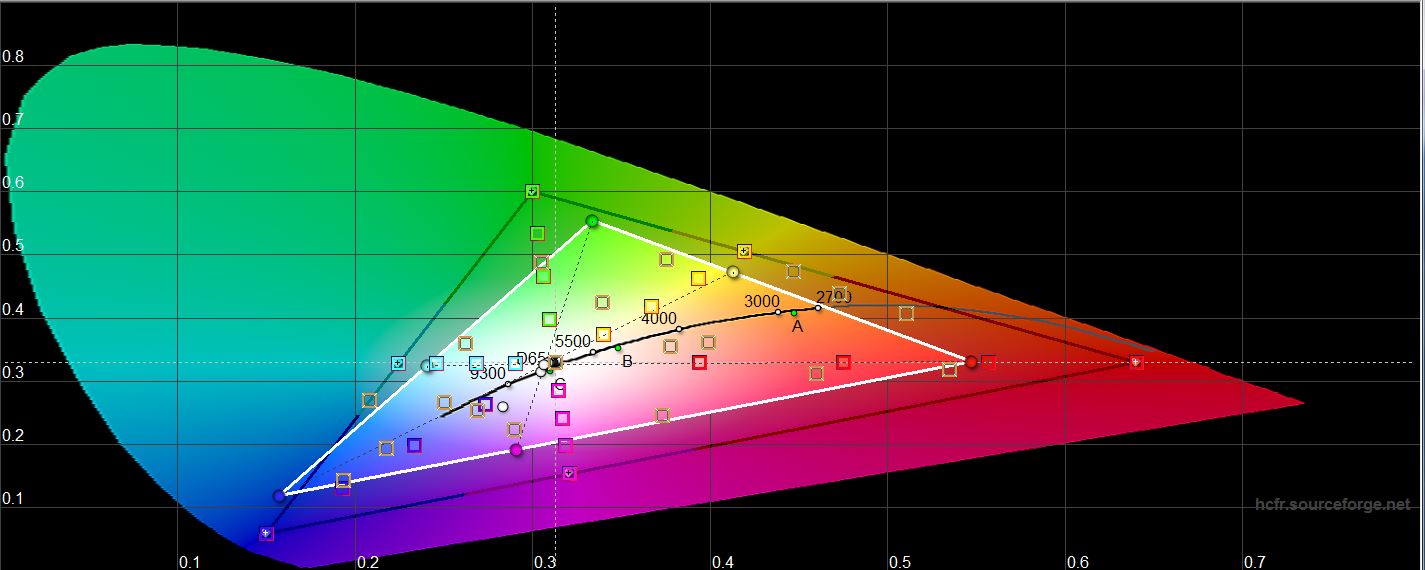Click the y-axis value 0.4

13,310
